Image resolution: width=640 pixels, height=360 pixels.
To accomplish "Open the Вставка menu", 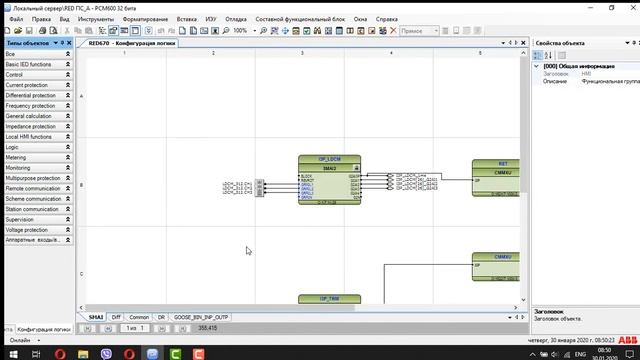I will click(187, 19).
